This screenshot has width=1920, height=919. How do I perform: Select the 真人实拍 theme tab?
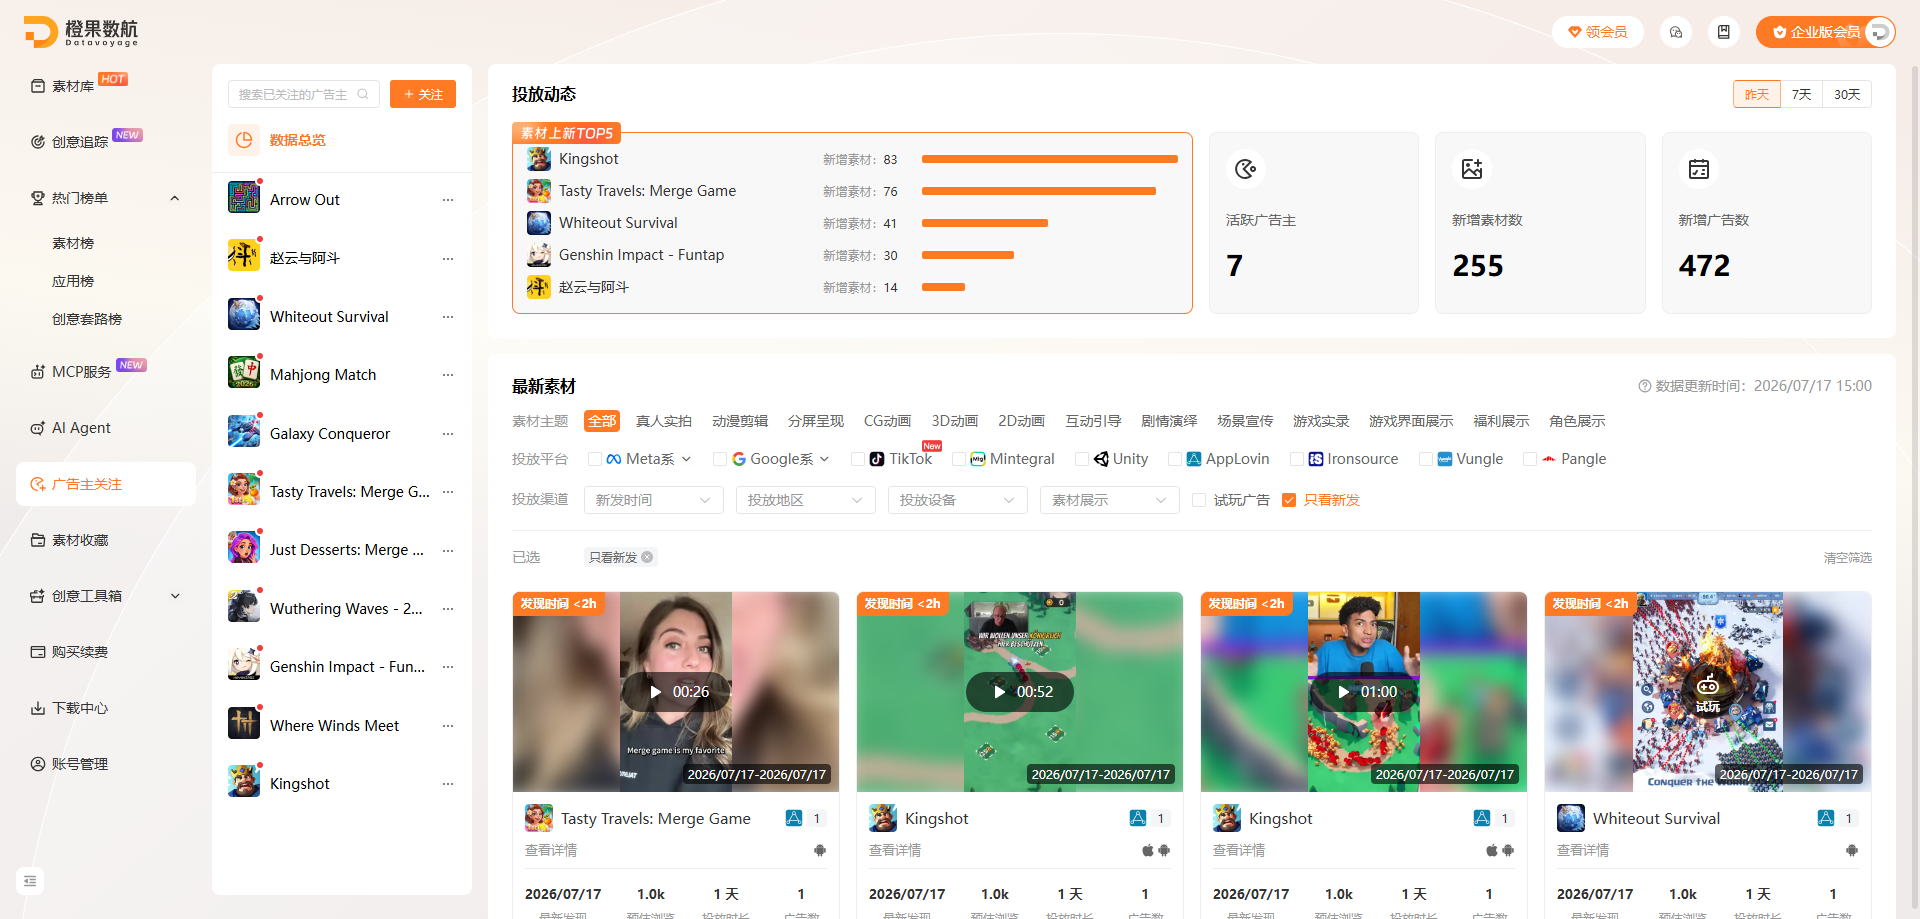(x=664, y=421)
